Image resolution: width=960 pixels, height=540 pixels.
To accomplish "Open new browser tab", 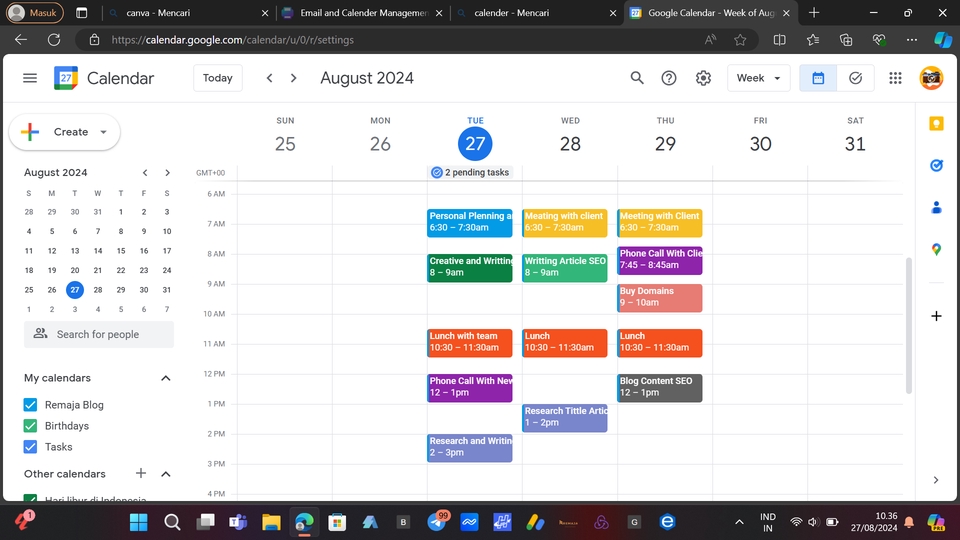I will [x=814, y=13].
